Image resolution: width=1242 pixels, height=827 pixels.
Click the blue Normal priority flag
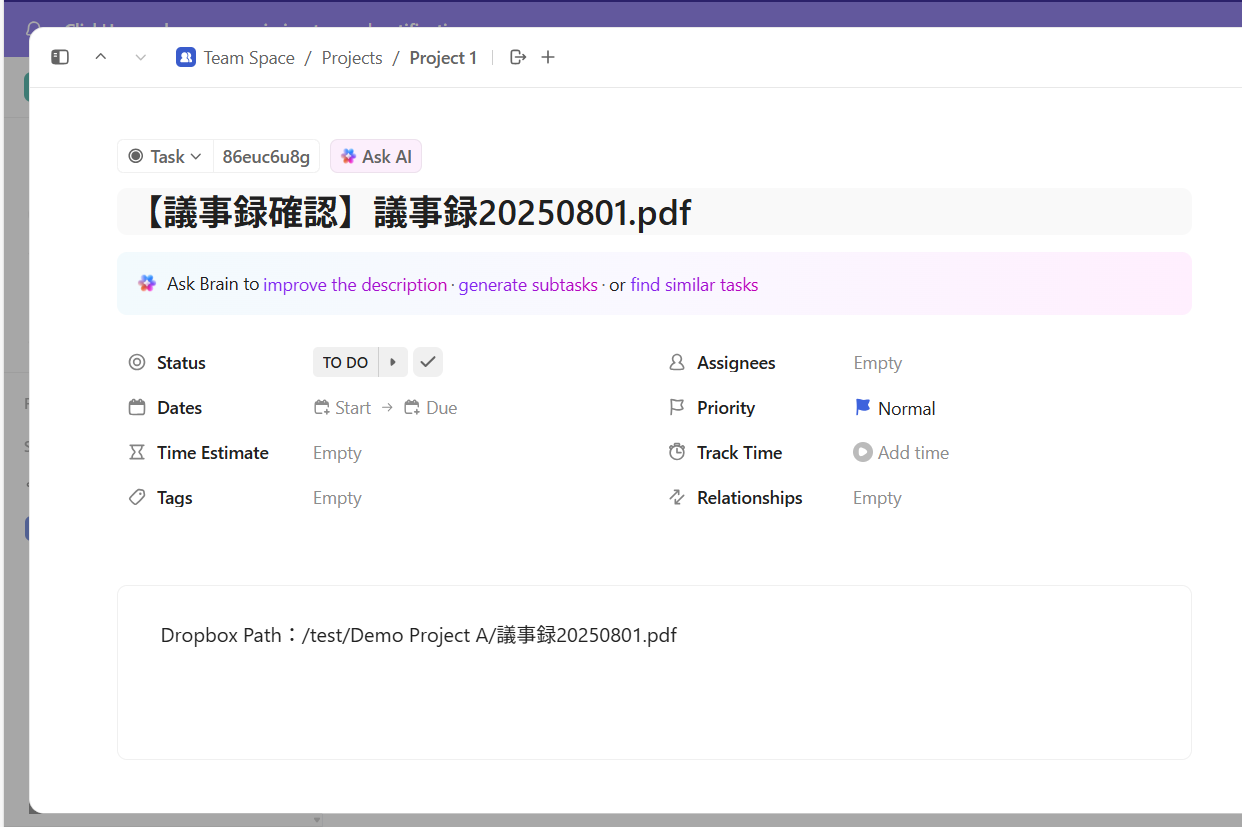(x=863, y=408)
